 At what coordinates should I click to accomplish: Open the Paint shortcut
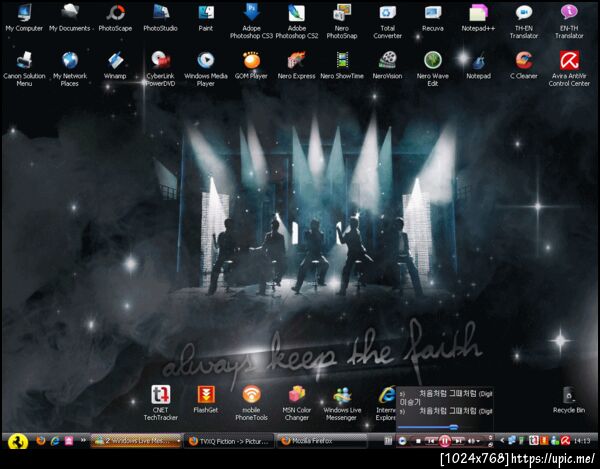[x=206, y=18]
